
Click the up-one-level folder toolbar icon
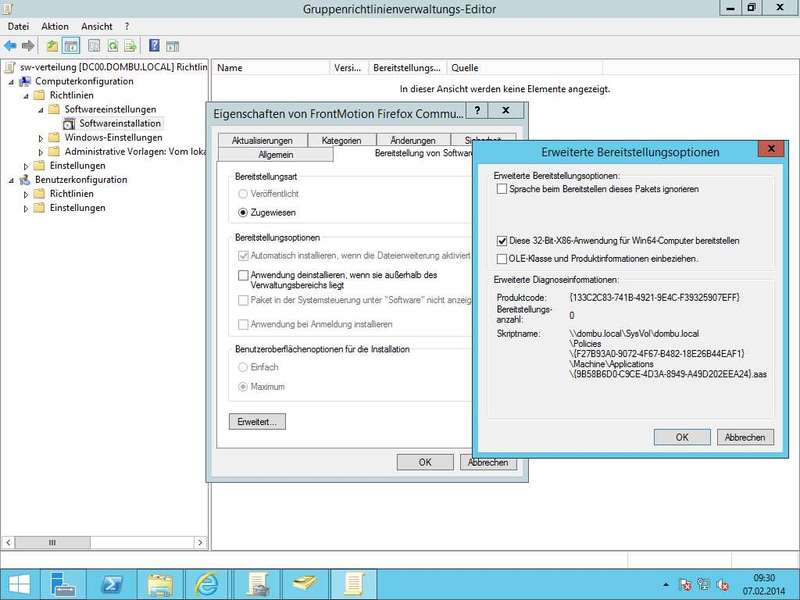53,45
